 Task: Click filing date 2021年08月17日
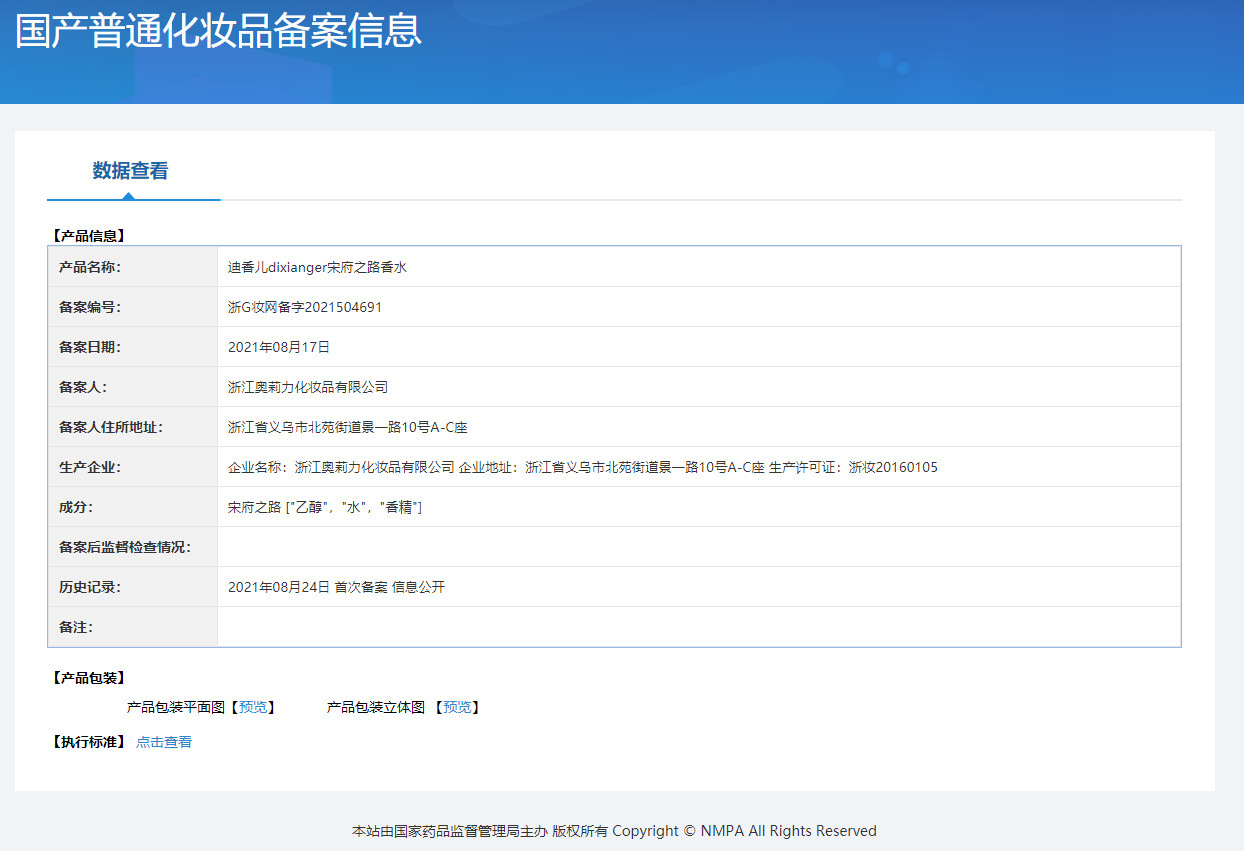[279, 347]
